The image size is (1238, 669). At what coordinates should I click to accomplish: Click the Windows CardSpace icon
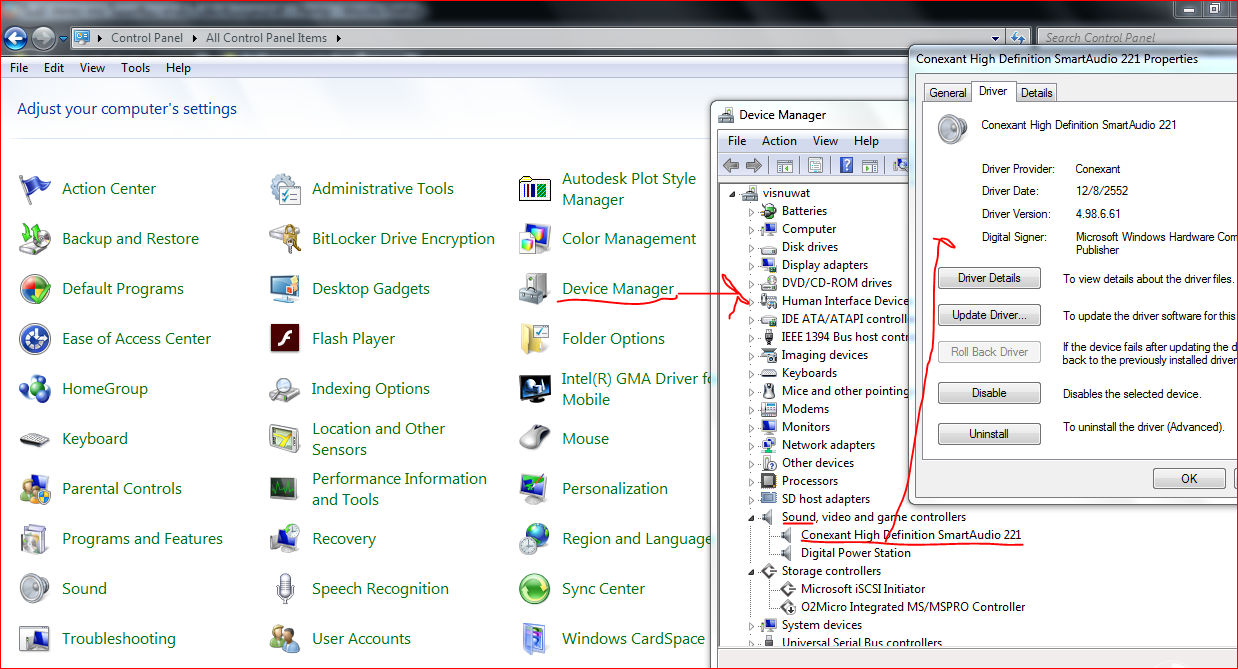pos(535,638)
